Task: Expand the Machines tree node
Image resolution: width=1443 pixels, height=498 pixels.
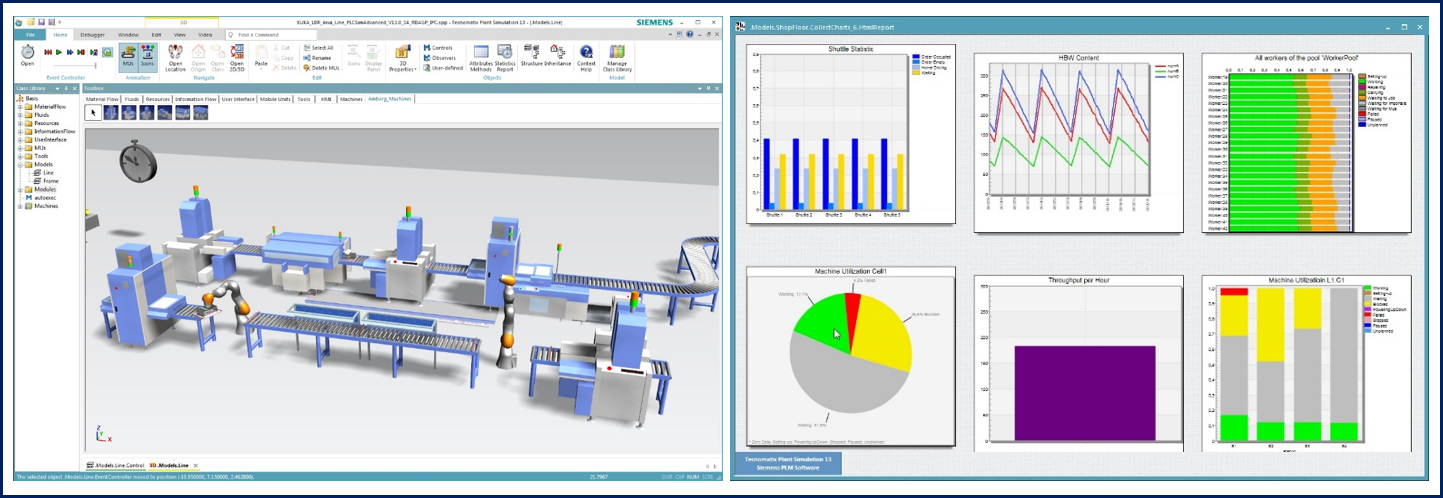Action: tap(19, 206)
